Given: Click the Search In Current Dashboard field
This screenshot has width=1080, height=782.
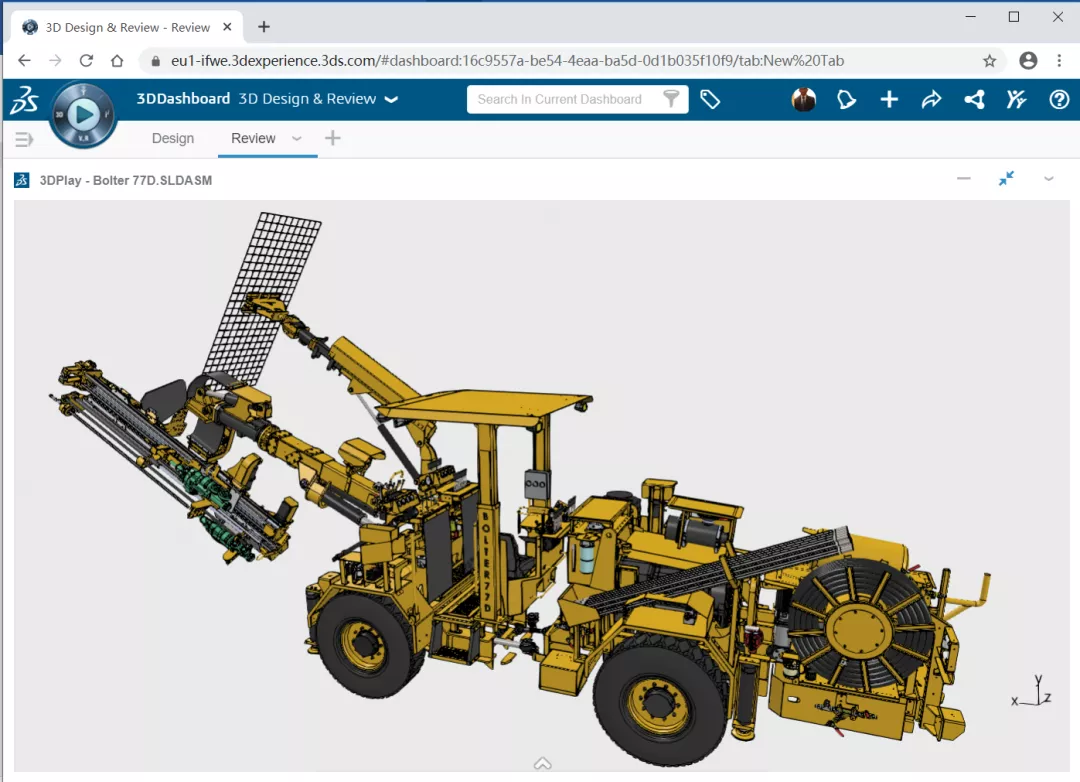Looking at the screenshot, I should 562,99.
